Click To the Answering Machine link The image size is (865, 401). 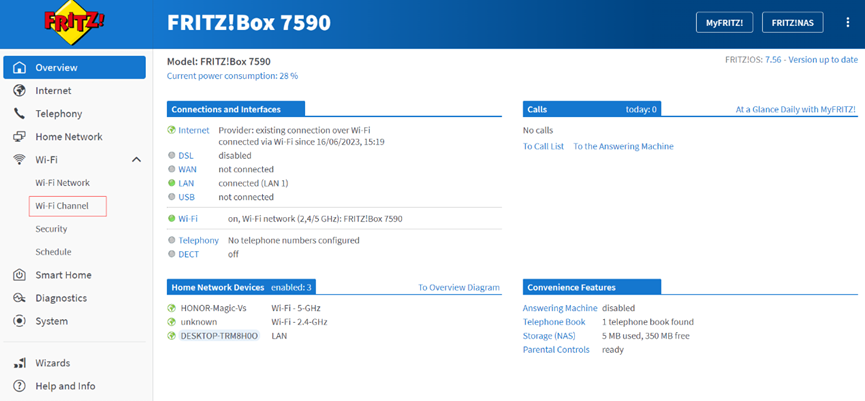pyautogui.click(x=623, y=146)
